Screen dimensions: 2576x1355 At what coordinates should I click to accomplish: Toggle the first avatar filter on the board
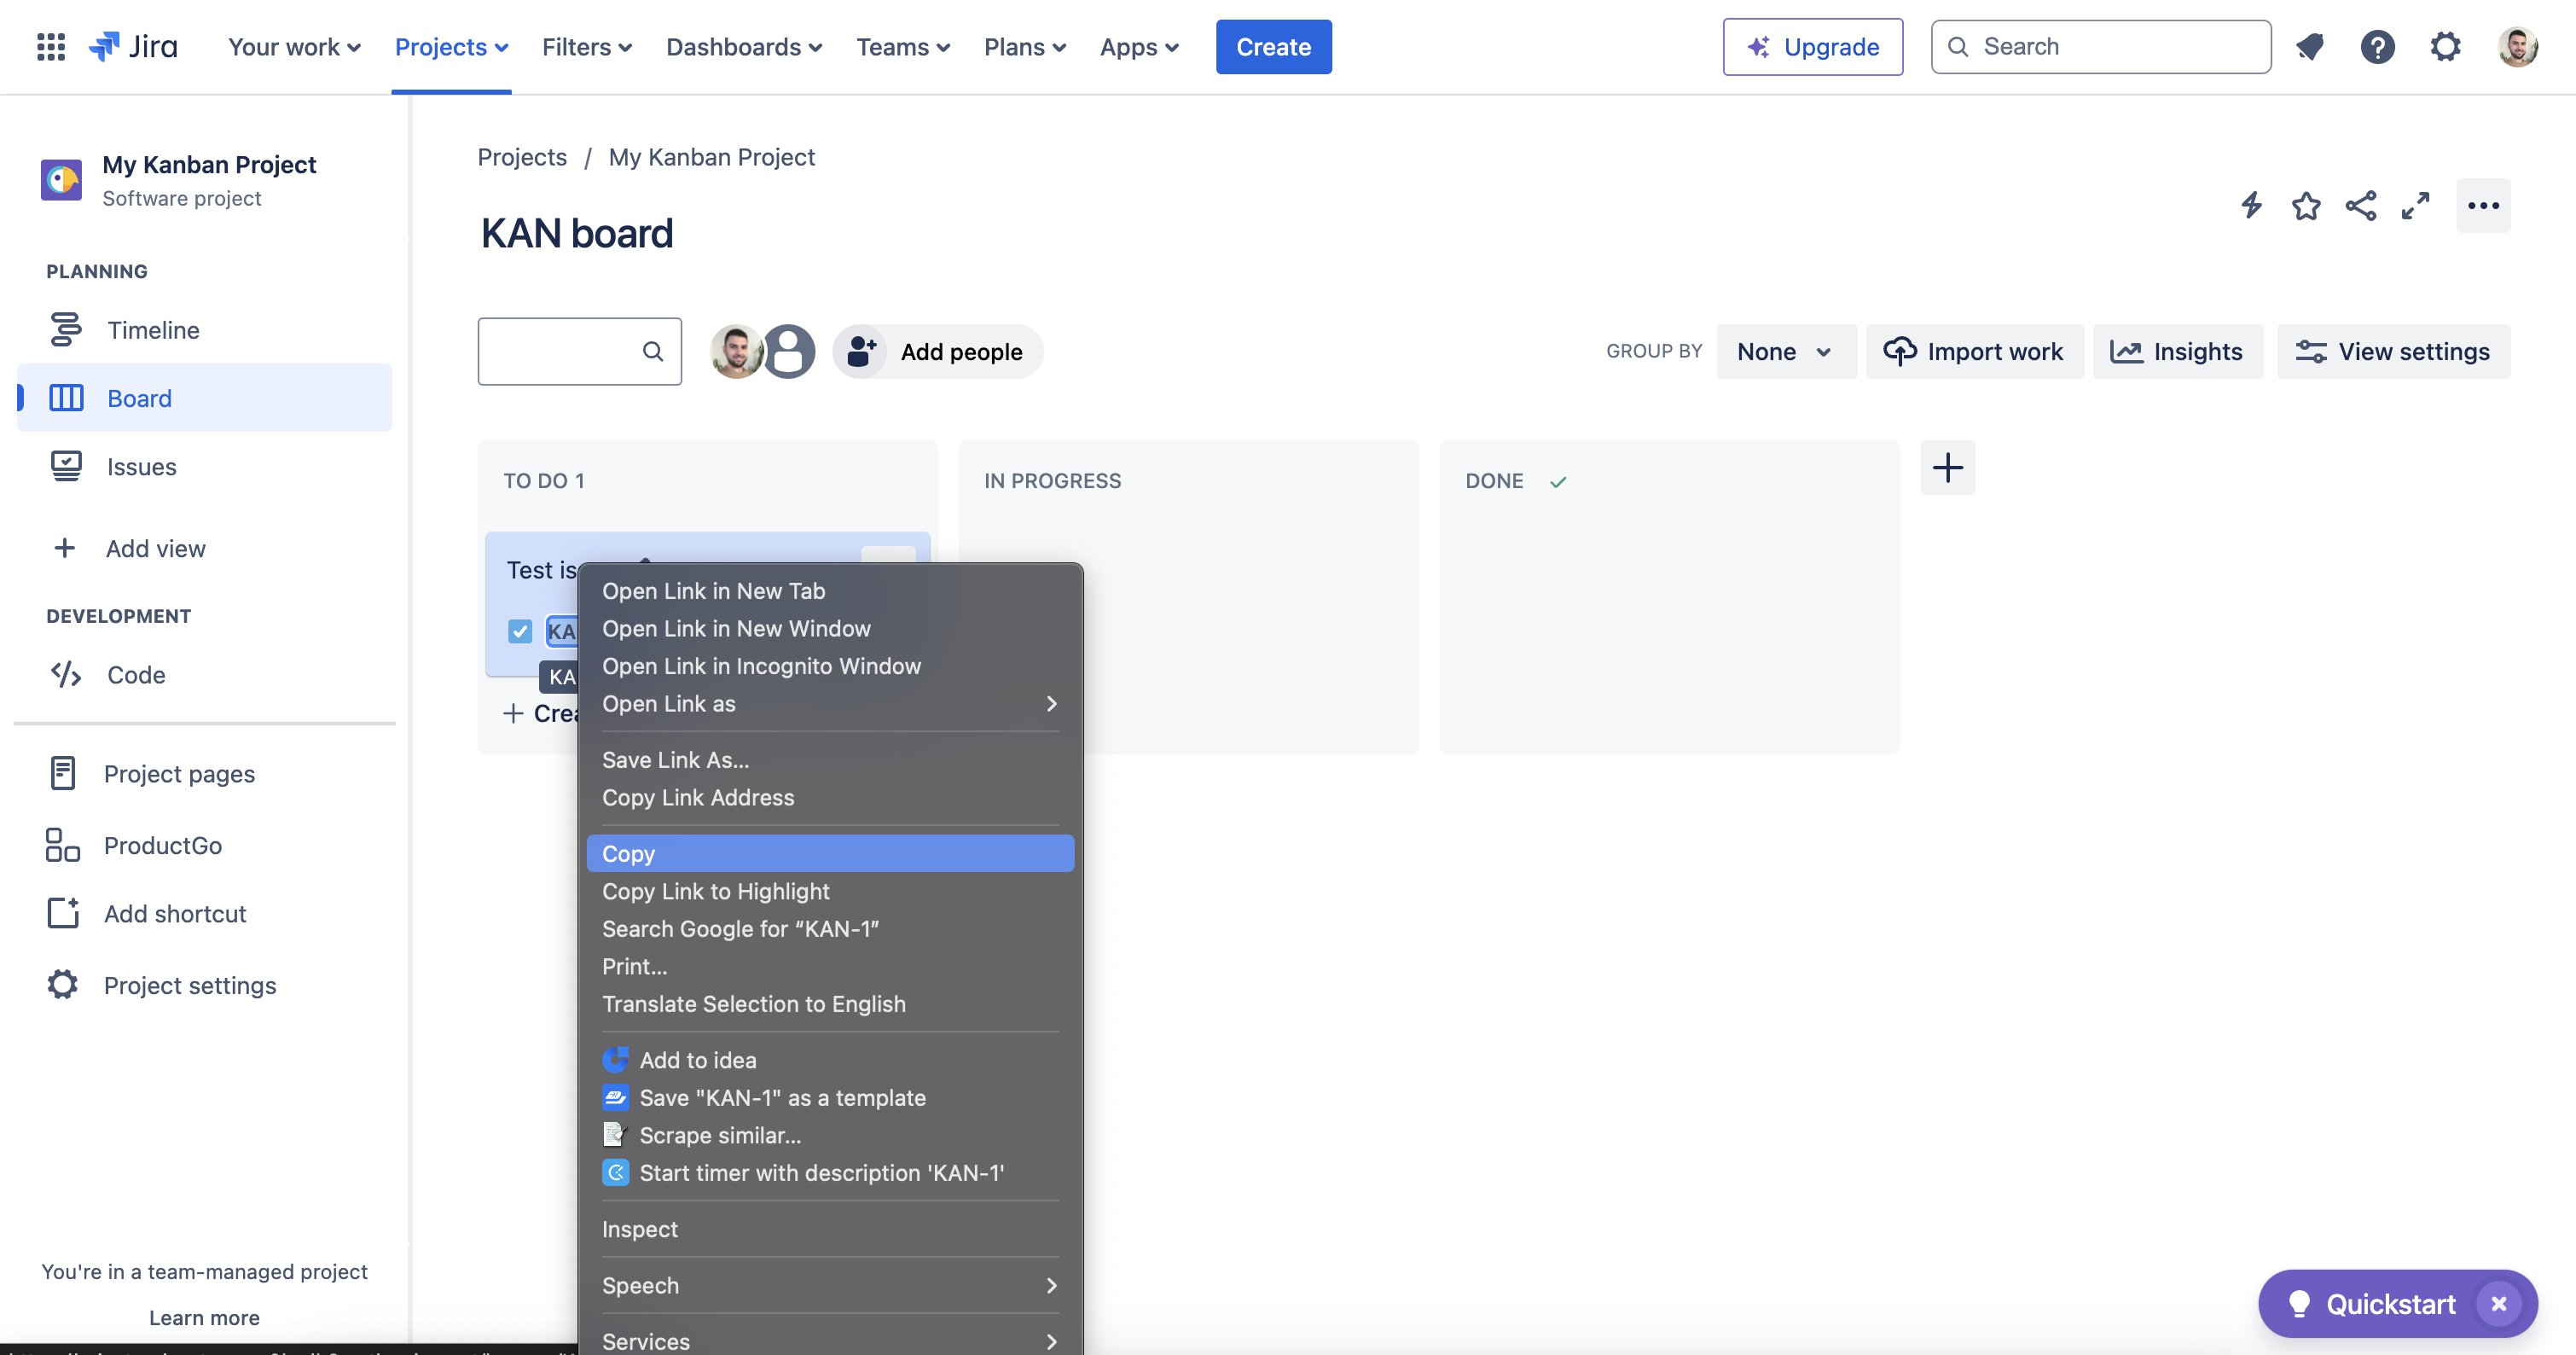(736, 351)
